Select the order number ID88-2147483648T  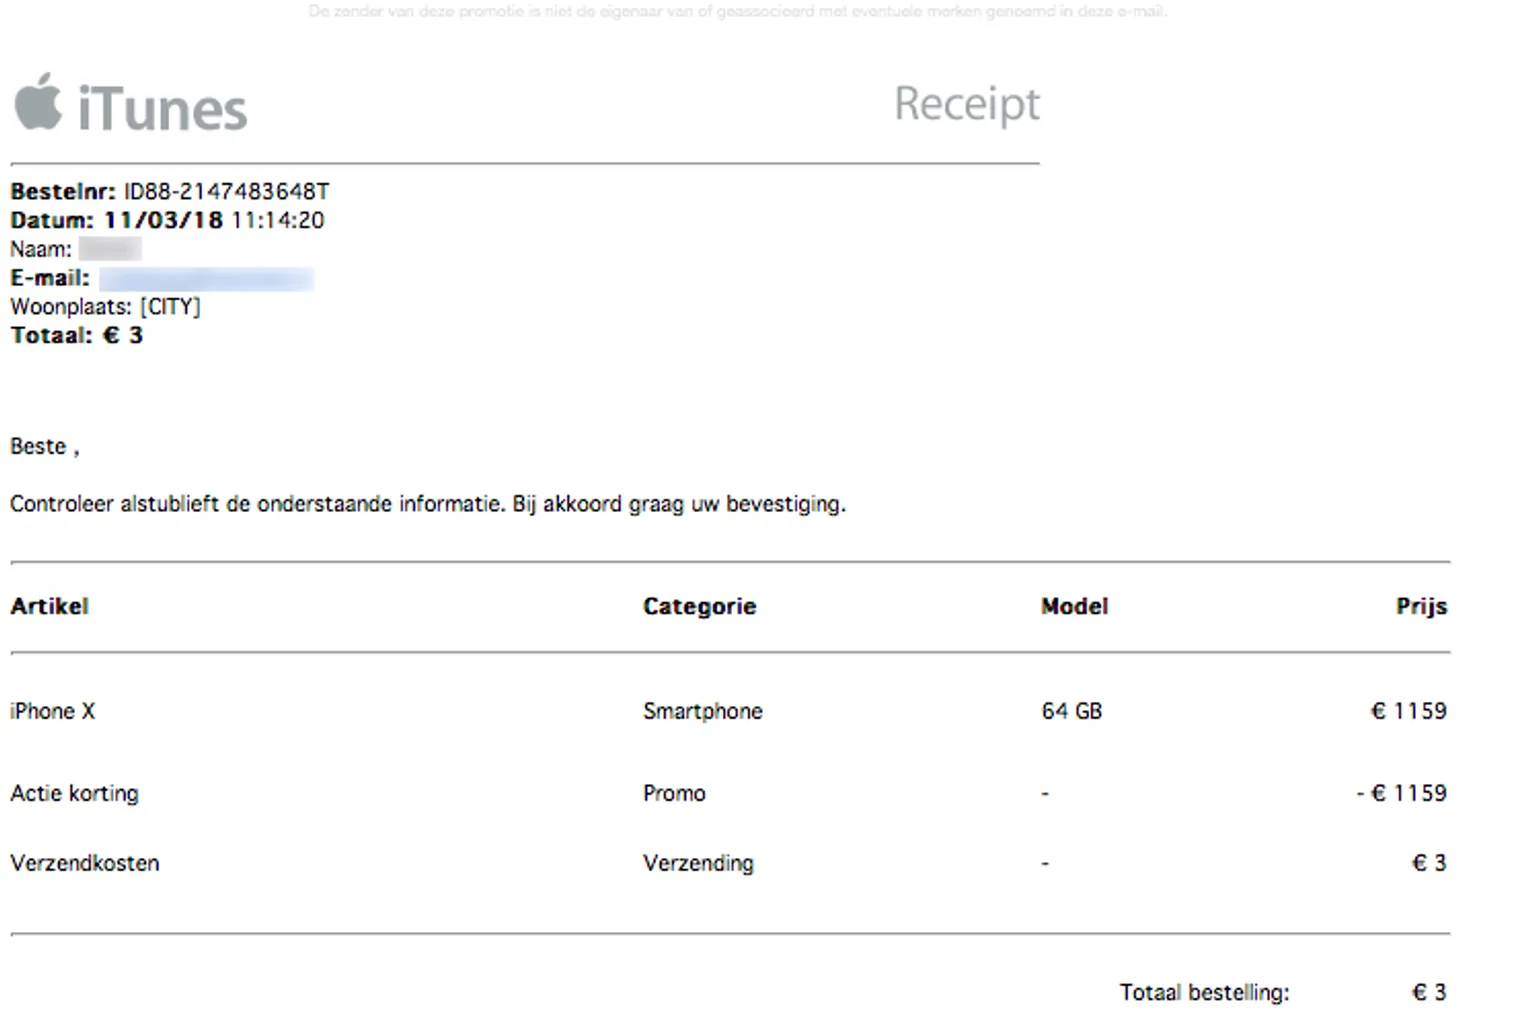pos(226,191)
